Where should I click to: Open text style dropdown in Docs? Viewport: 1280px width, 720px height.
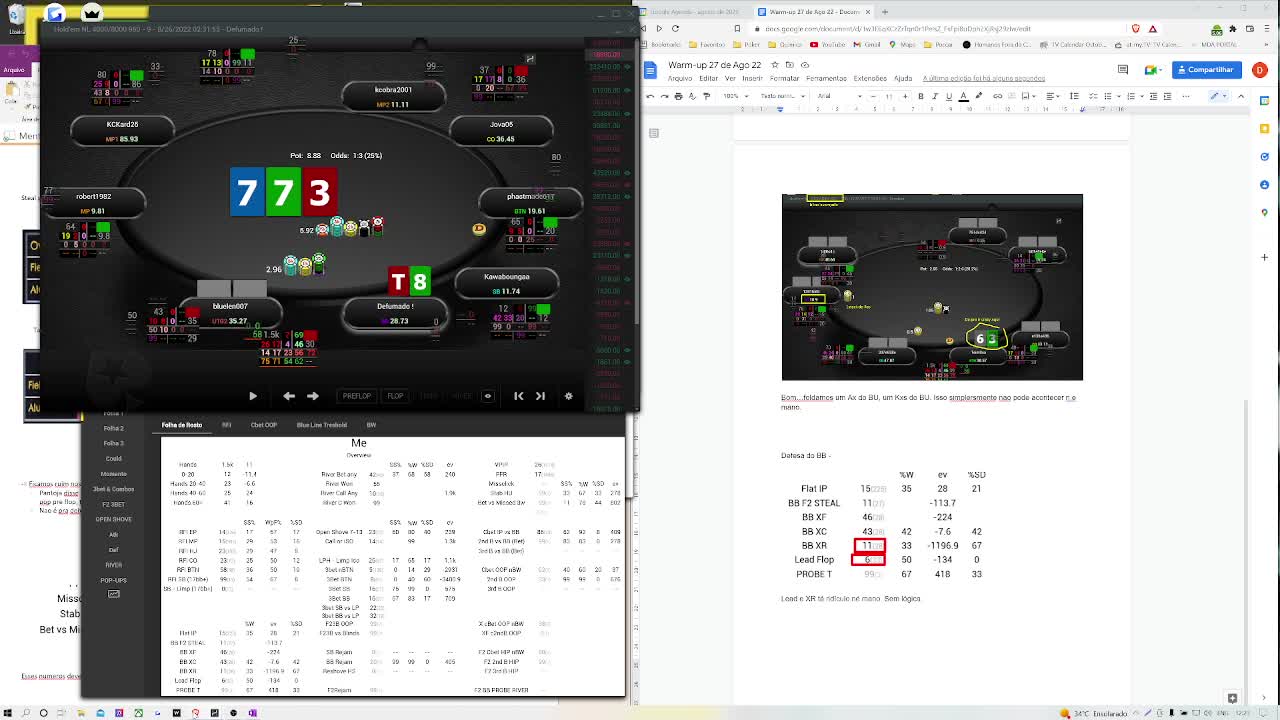tap(783, 97)
